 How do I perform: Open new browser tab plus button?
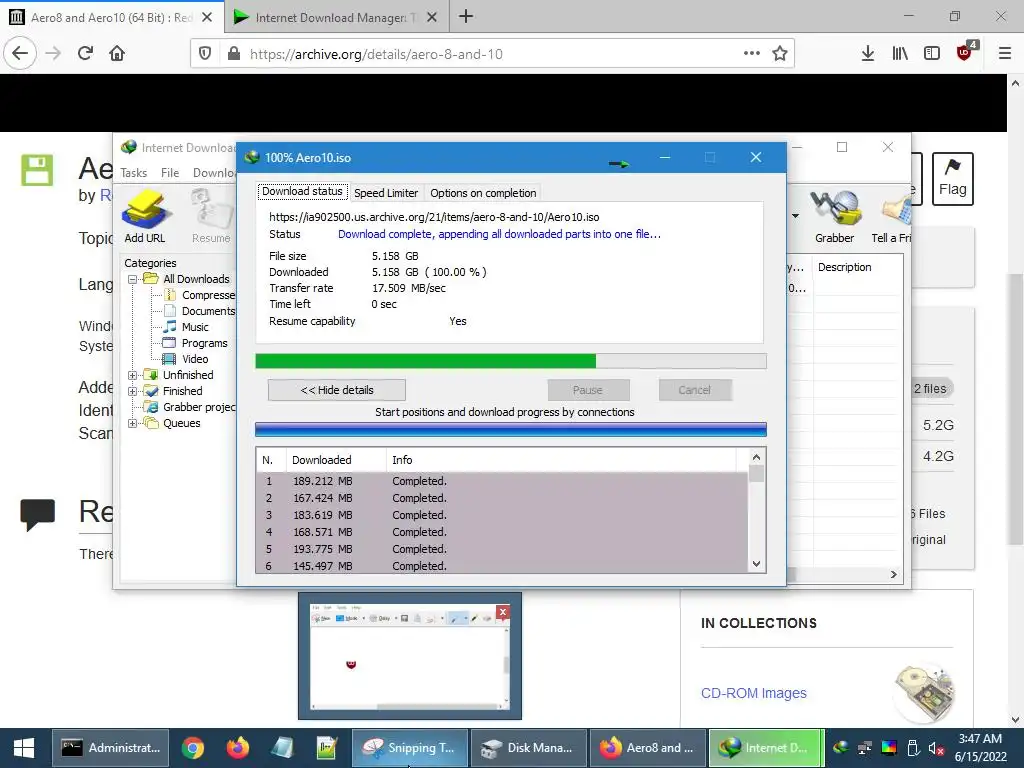(466, 16)
